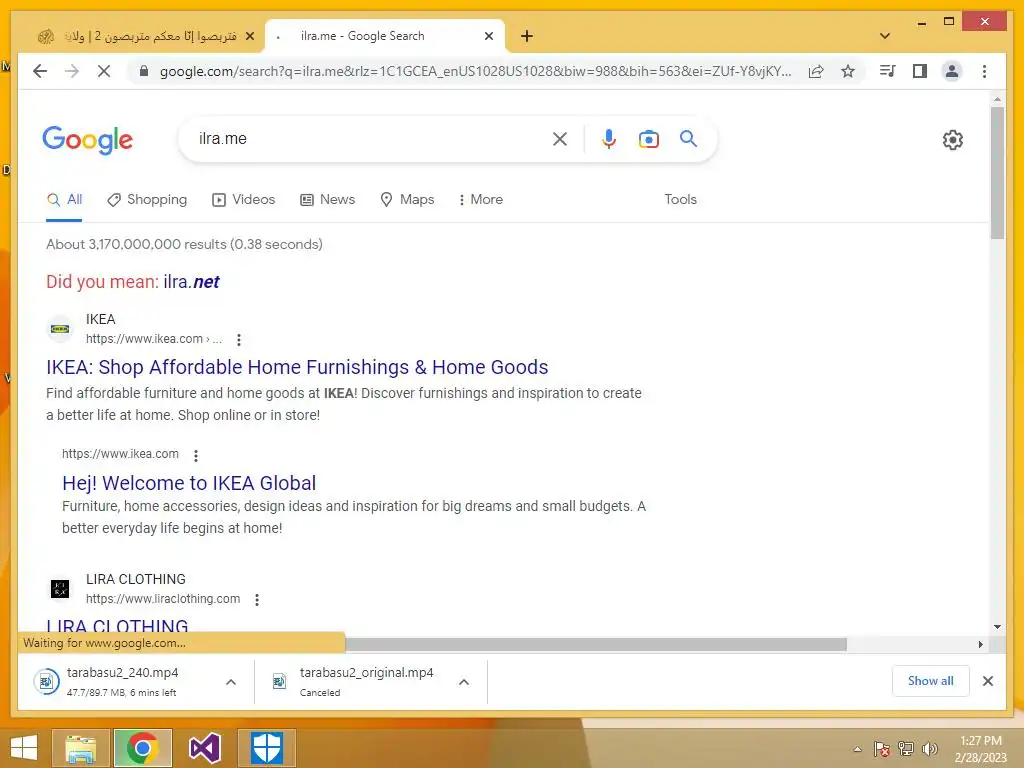Viewport: 1024px width, 768px height.
Task: View site info lock icon
Action: pyautogui.click(x=144, y=71)
